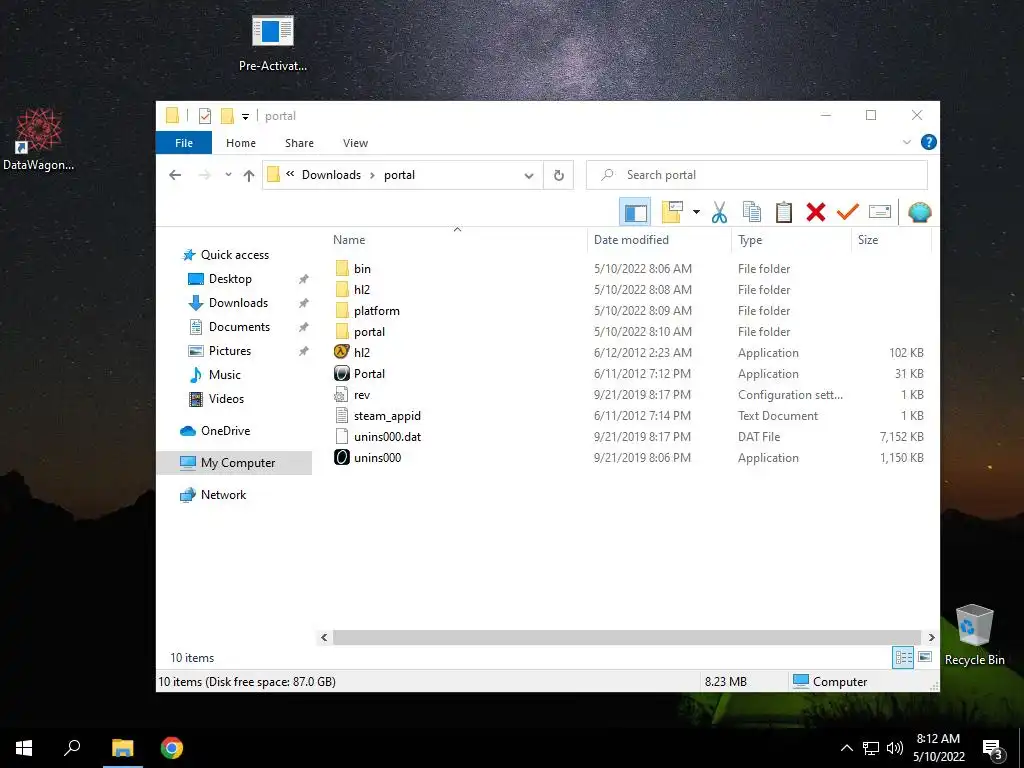Expand folder options toolbar dropdown arrow
Screen dimensions: 1024x768
click(x=696, y=212)
